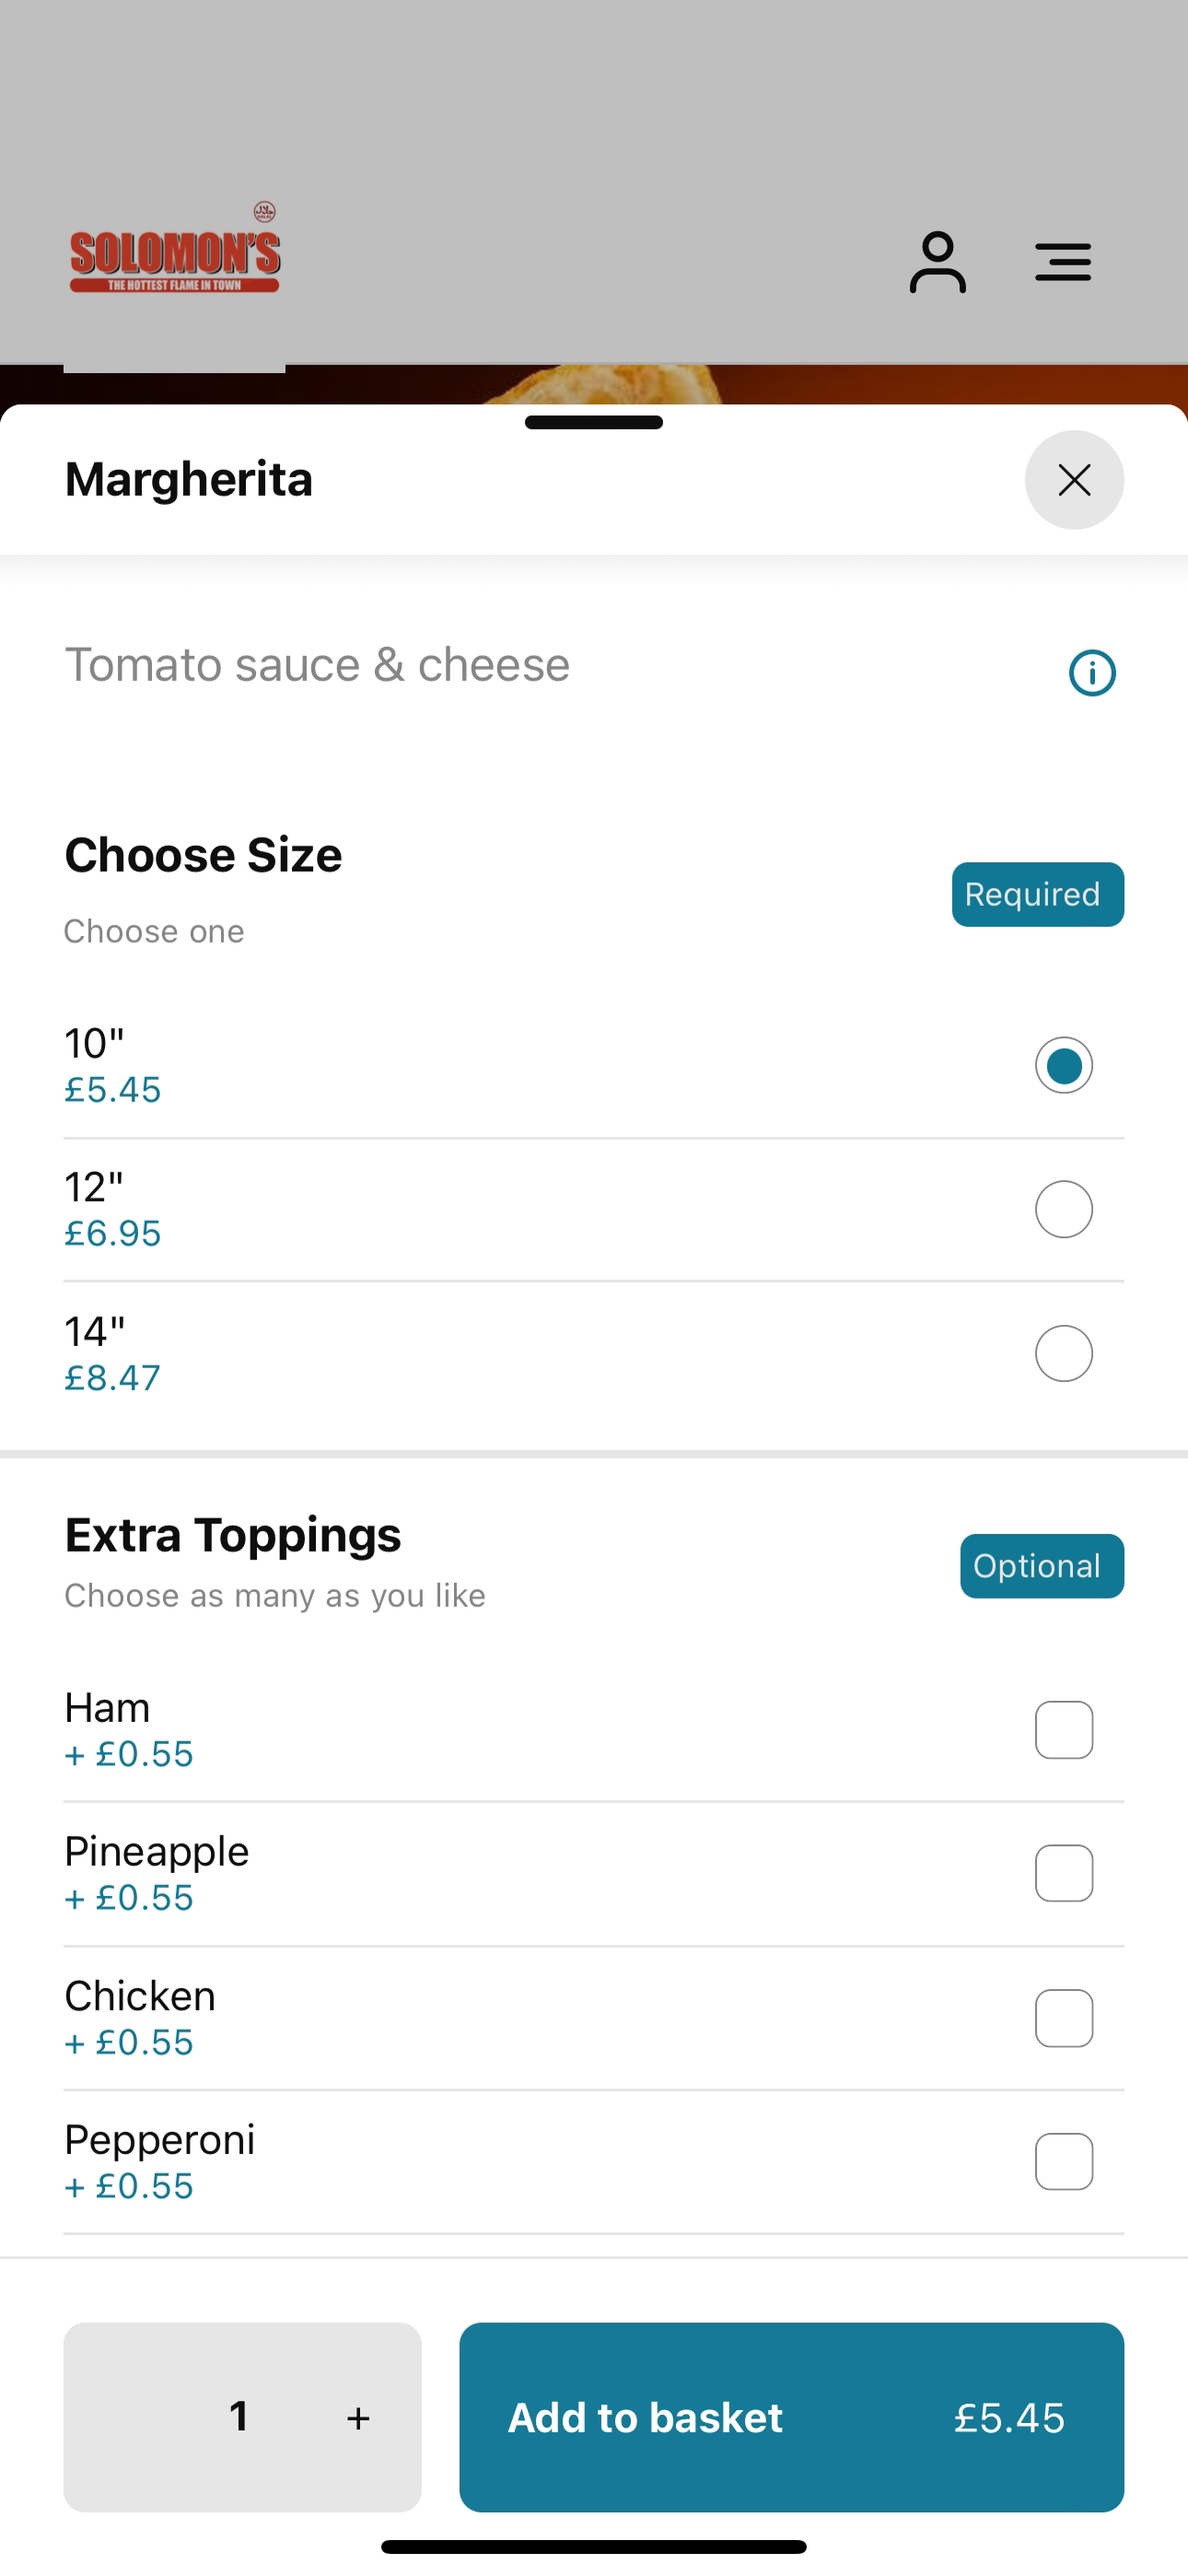Enable the Chicken extra topping
Screen dimensions: 1188x2576
[x=1064, y=2018]
